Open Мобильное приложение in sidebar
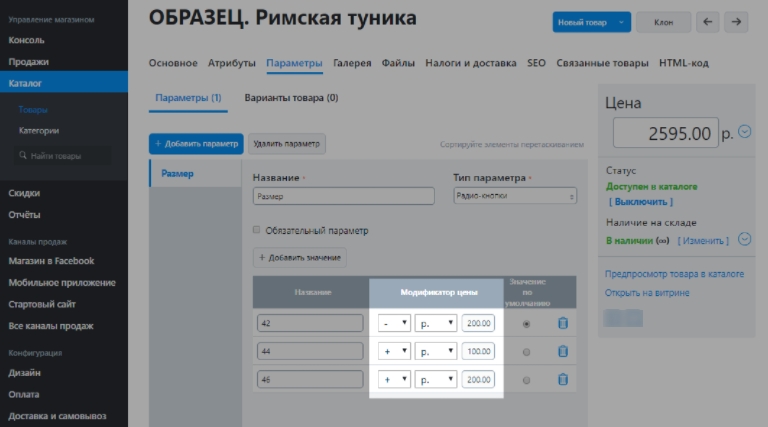 coord(62,283)
